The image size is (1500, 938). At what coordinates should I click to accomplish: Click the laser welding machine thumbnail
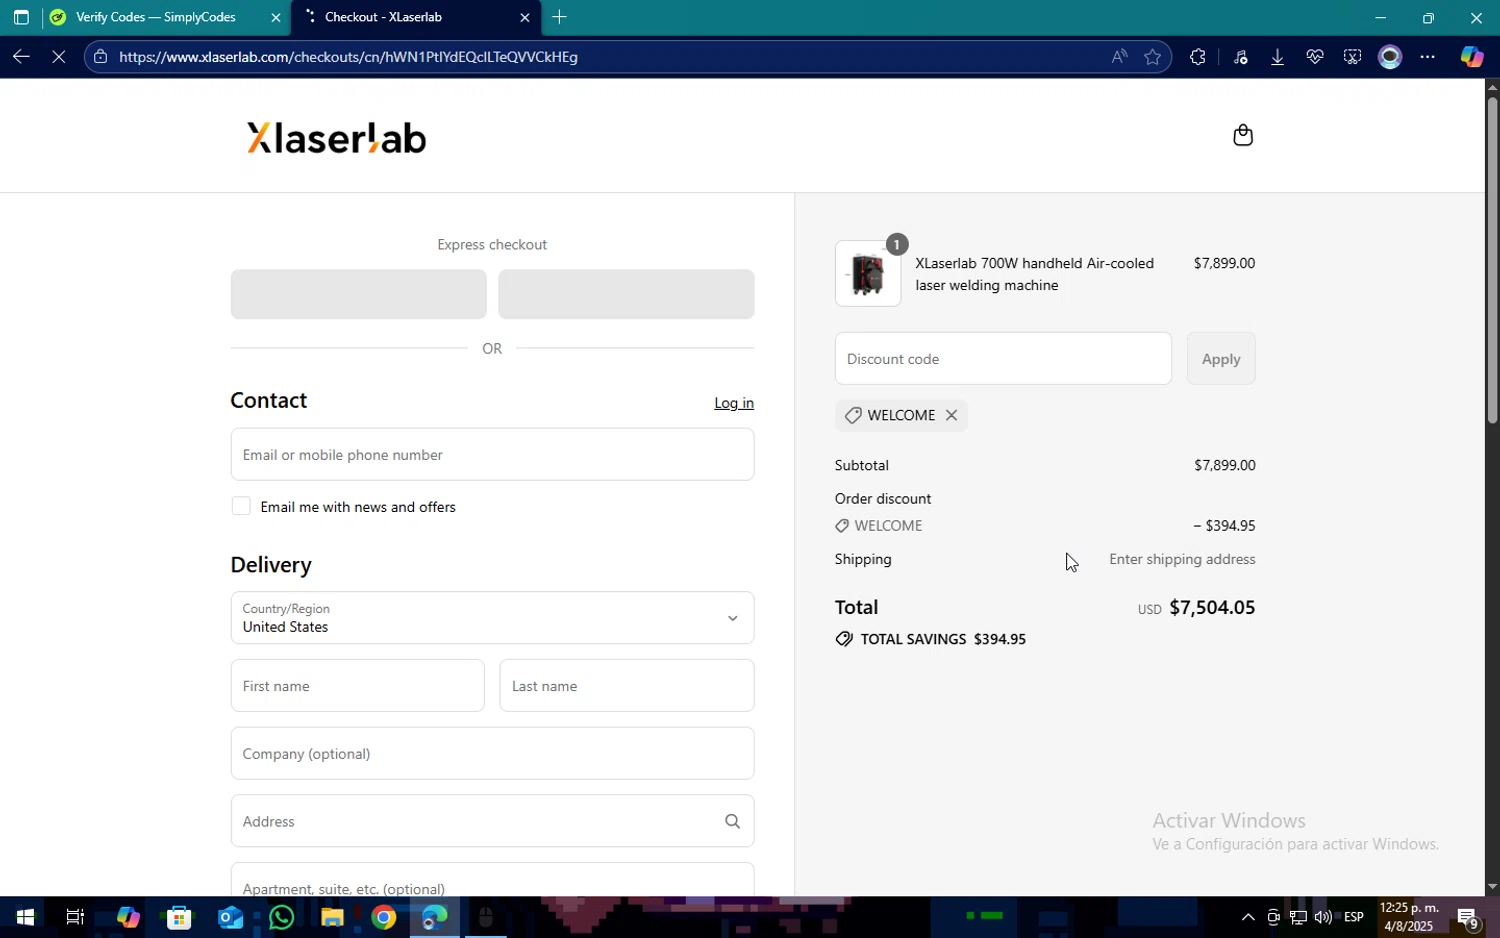(x=868, y=274)
